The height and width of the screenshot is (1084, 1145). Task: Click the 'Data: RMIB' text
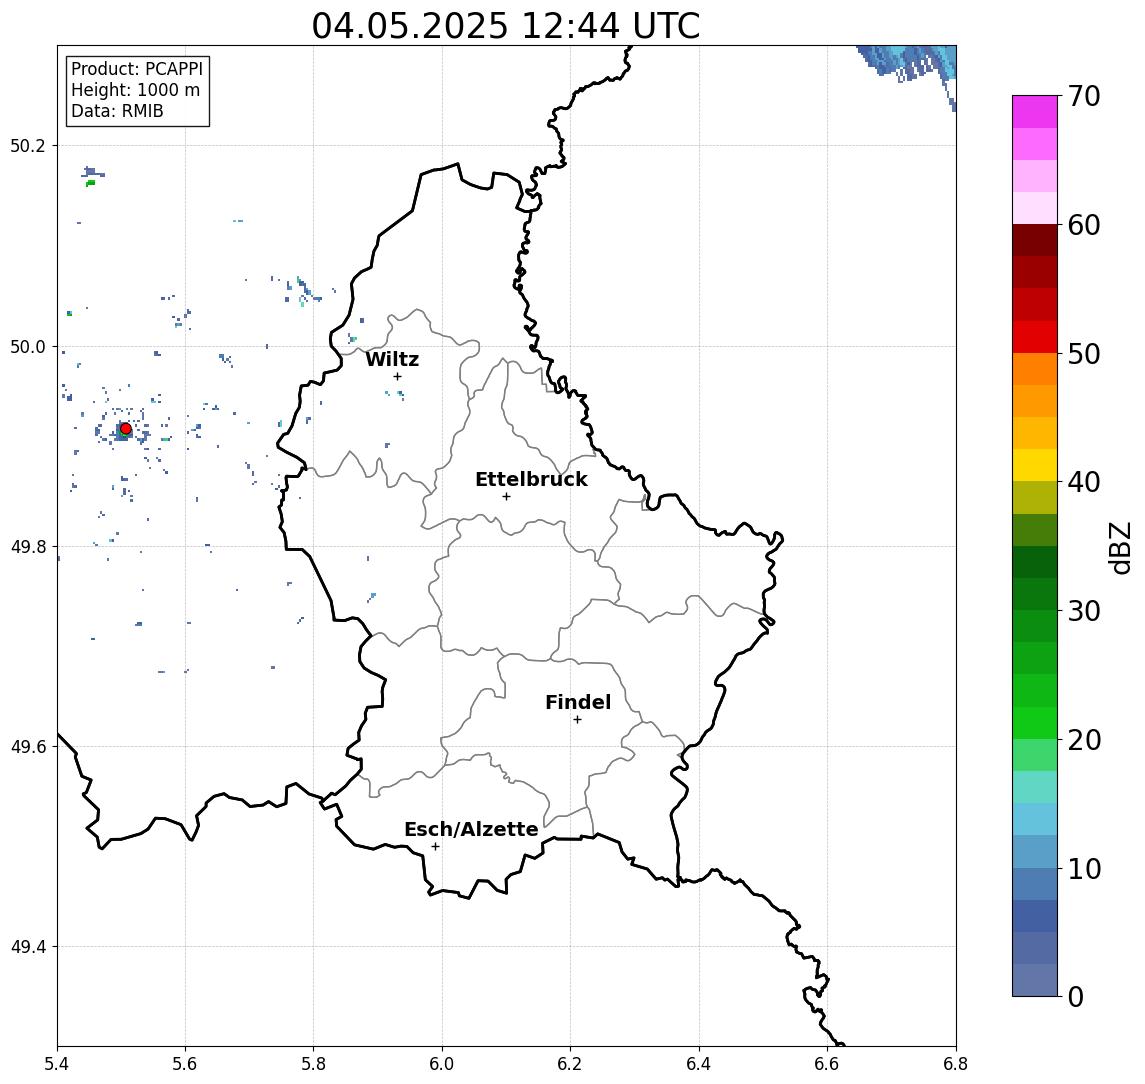[x=117, y=111]
